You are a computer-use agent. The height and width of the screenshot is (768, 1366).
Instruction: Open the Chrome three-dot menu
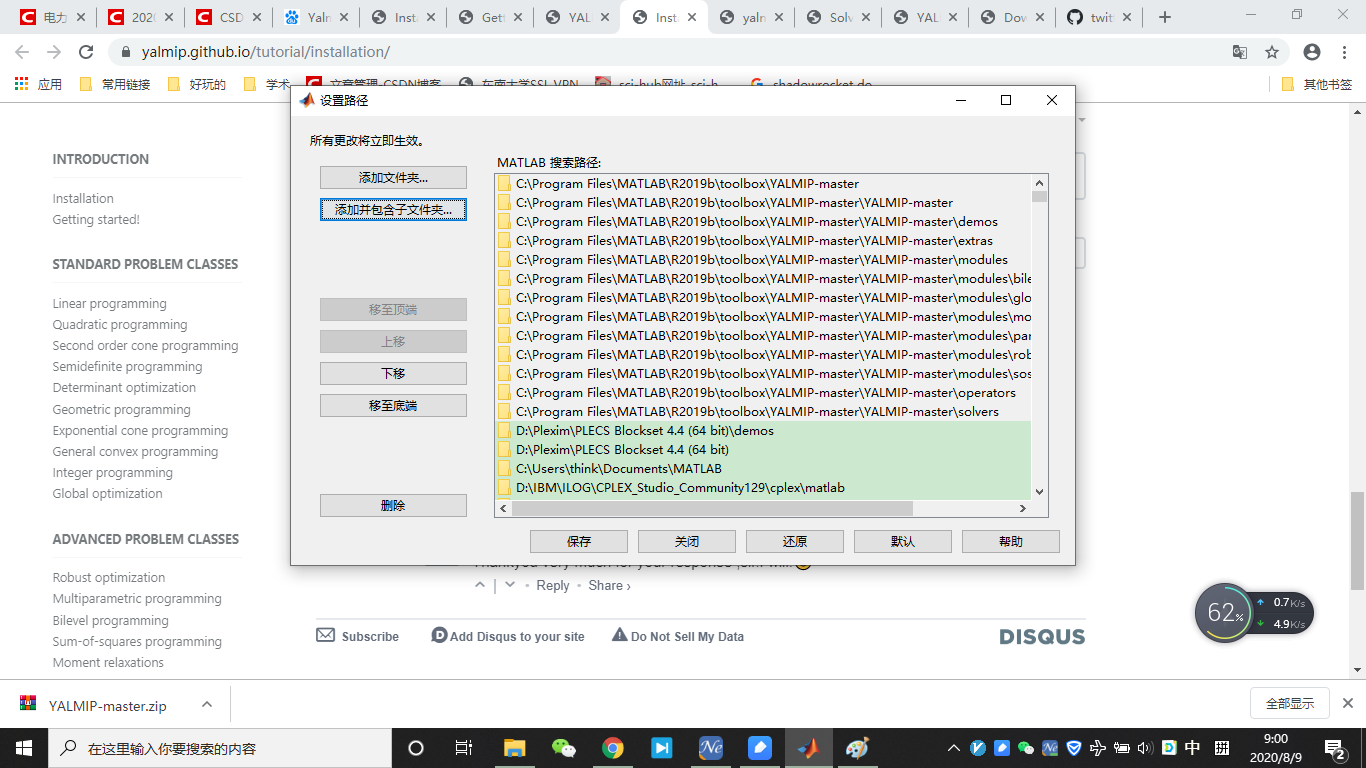[1343, 52]
